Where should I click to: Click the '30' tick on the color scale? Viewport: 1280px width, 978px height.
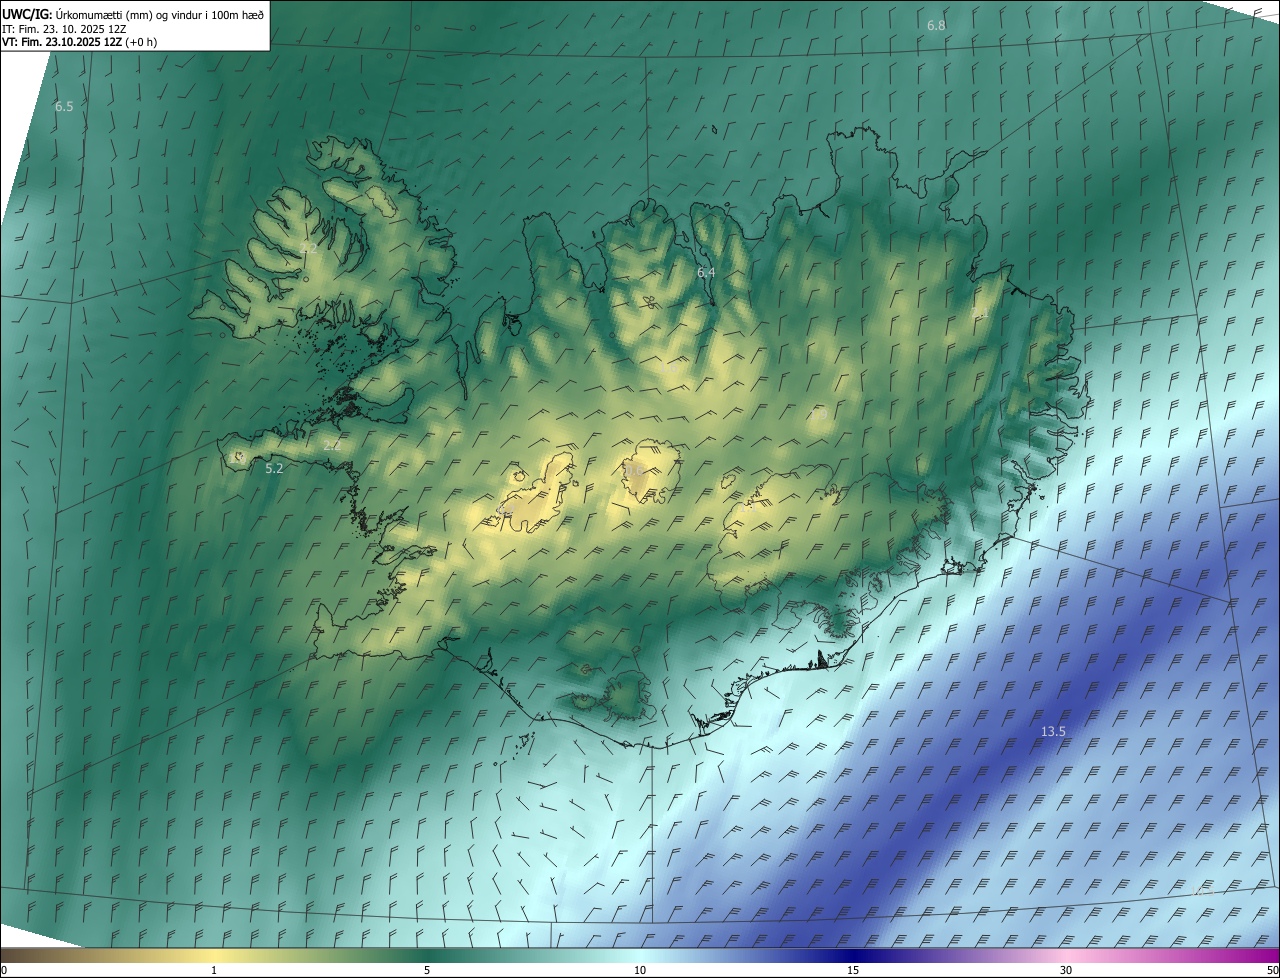1066,970
